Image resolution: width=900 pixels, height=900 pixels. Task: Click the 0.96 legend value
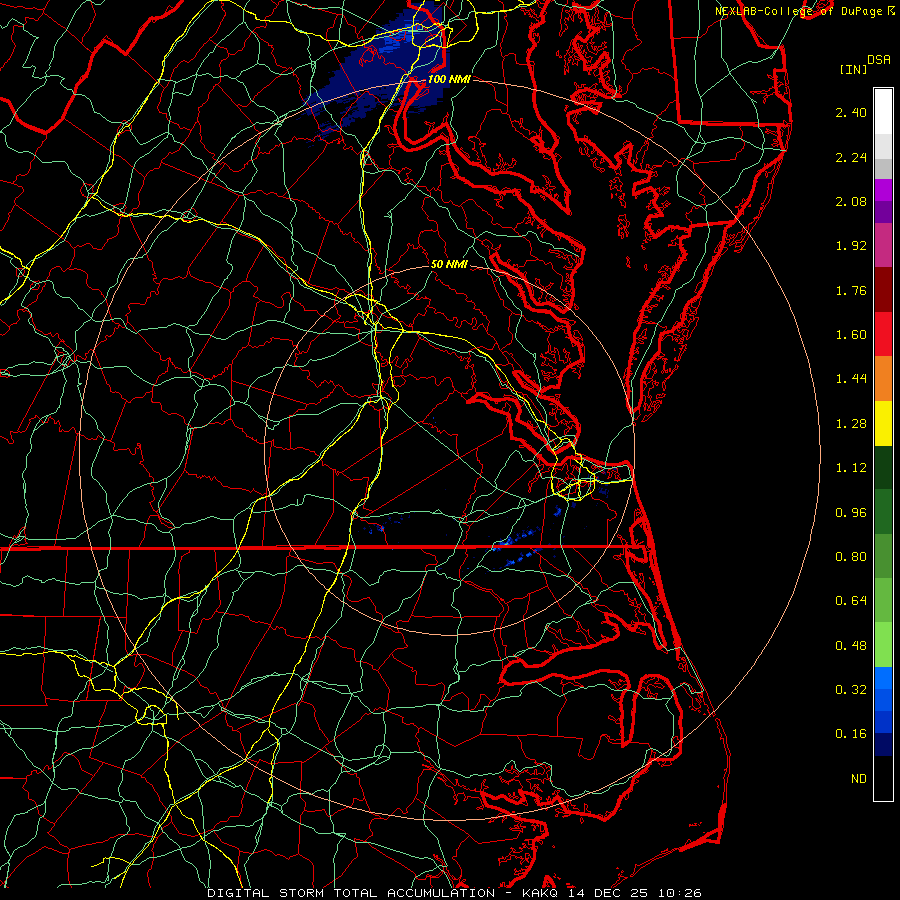[x=851, y=513]
